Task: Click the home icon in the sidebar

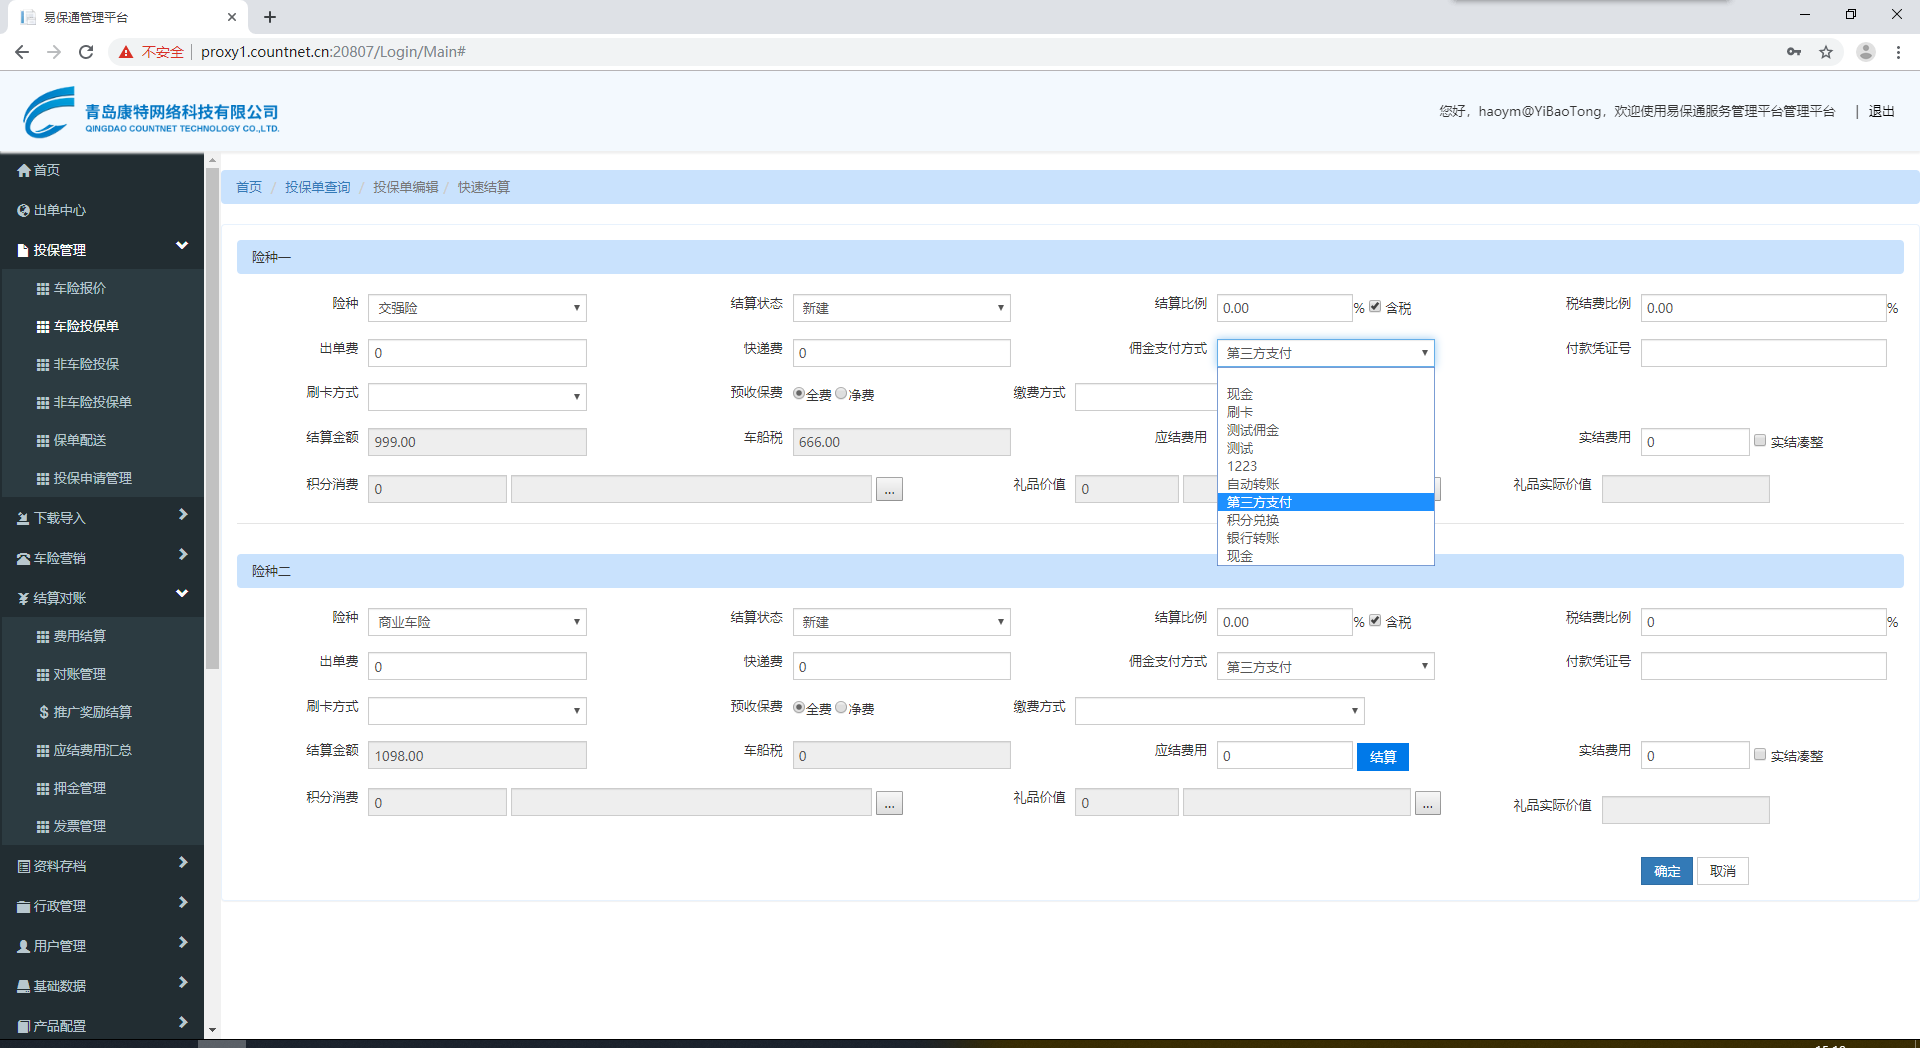Action: point(24,171)
